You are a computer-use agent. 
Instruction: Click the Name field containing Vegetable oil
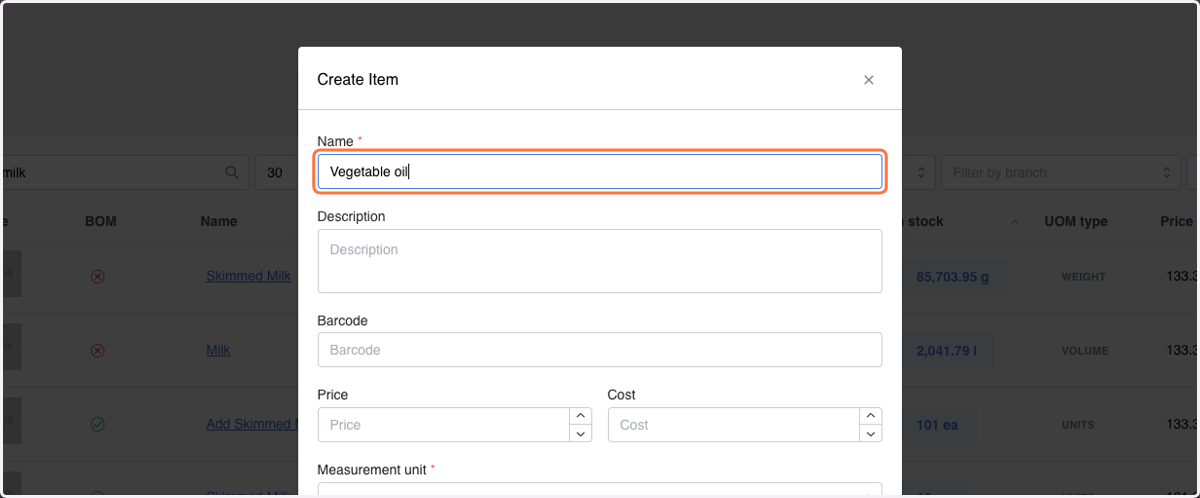tap(600, 172)
